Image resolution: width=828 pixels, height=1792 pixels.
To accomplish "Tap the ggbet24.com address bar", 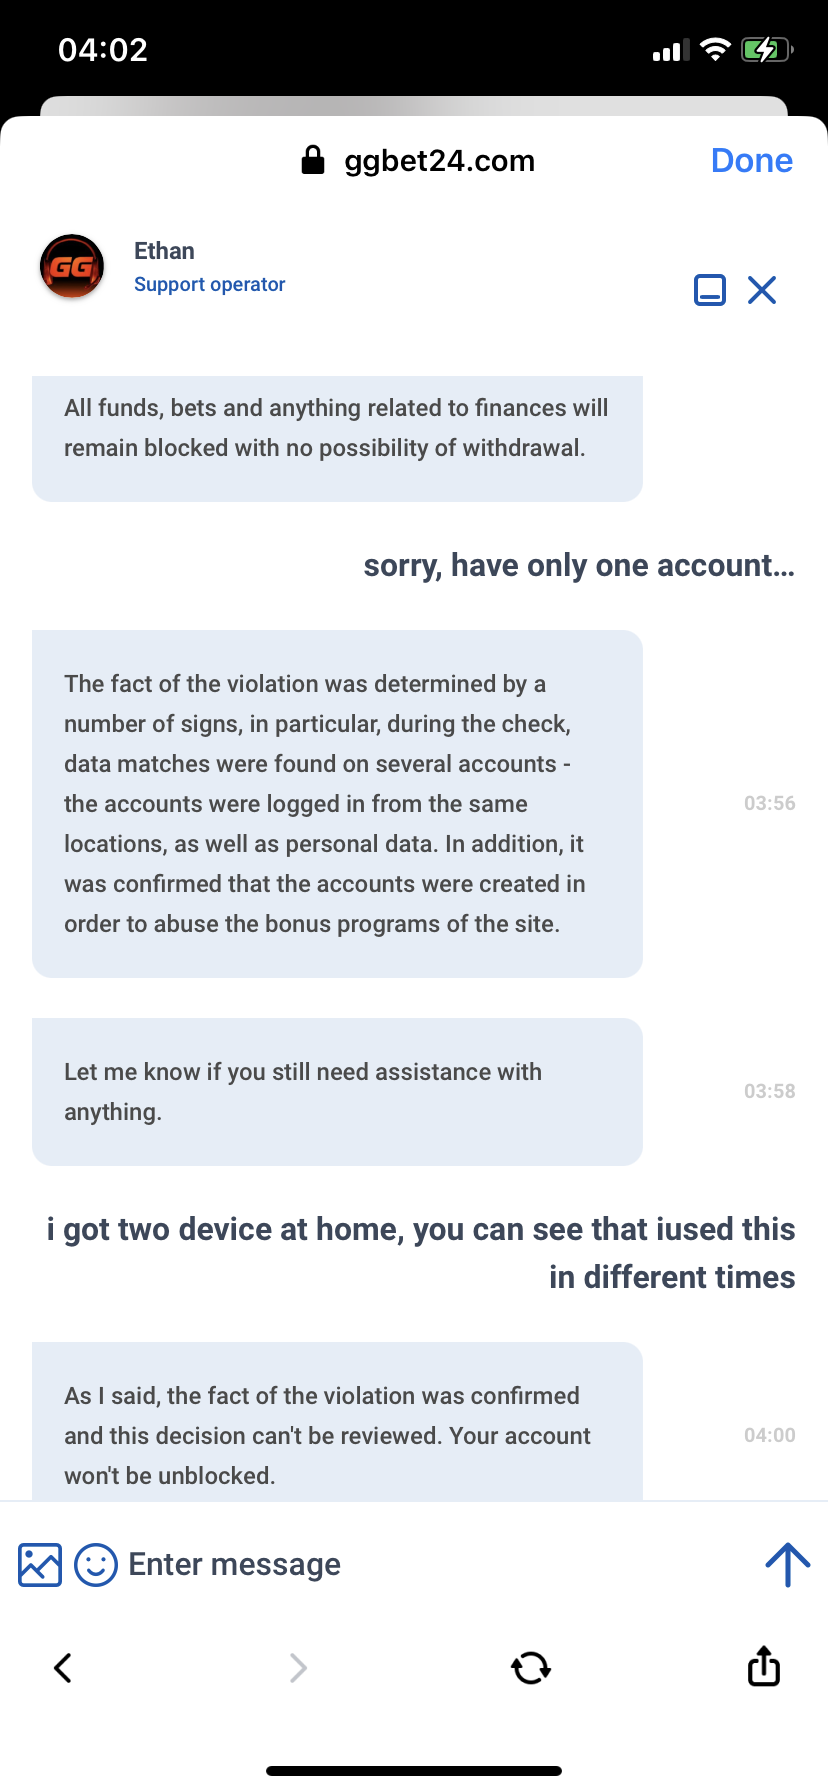I will (439, 161).
